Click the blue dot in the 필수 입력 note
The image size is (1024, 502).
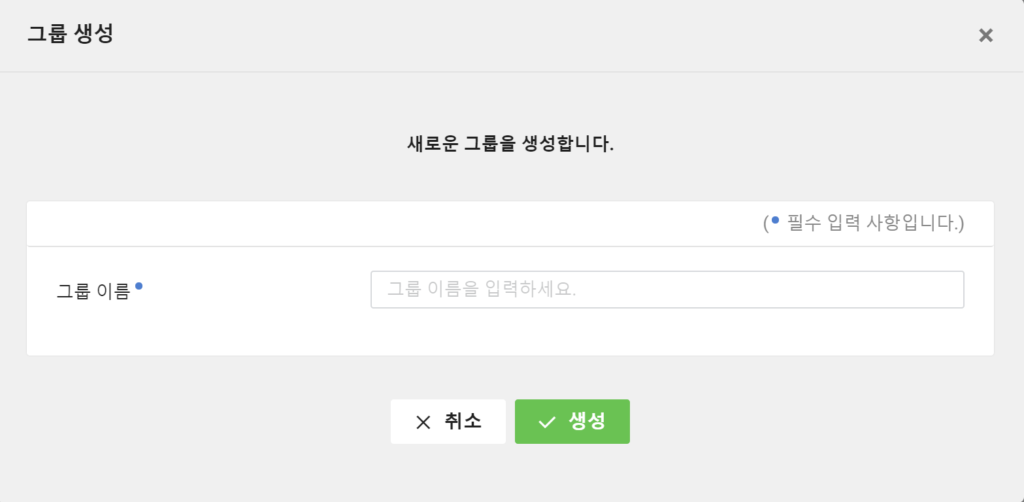point(775,220)
